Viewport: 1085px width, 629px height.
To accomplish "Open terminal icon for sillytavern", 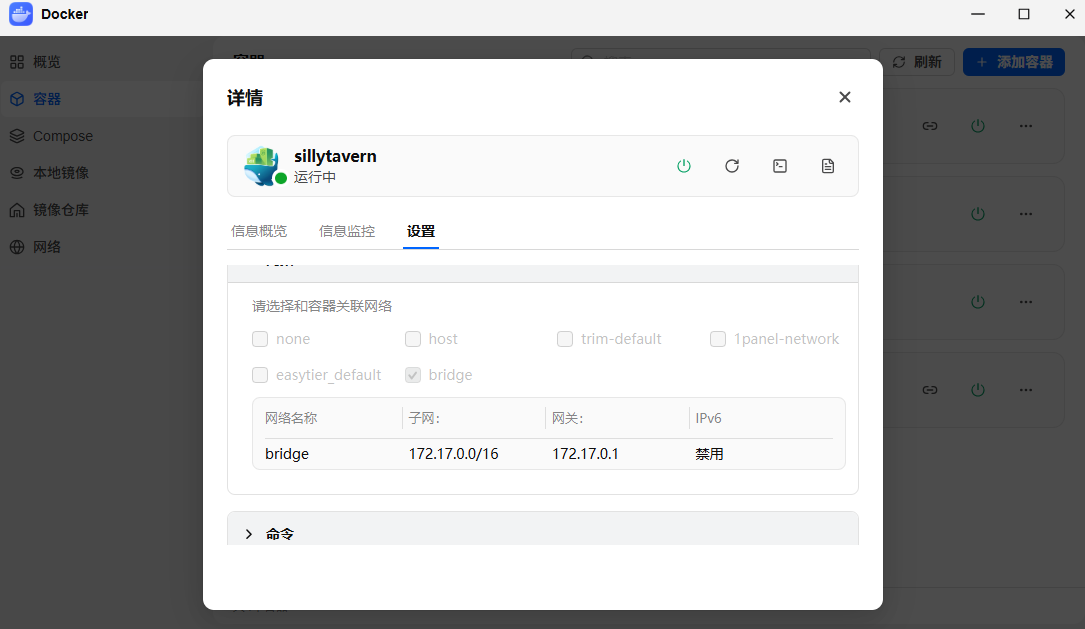I will pos(780,166).
